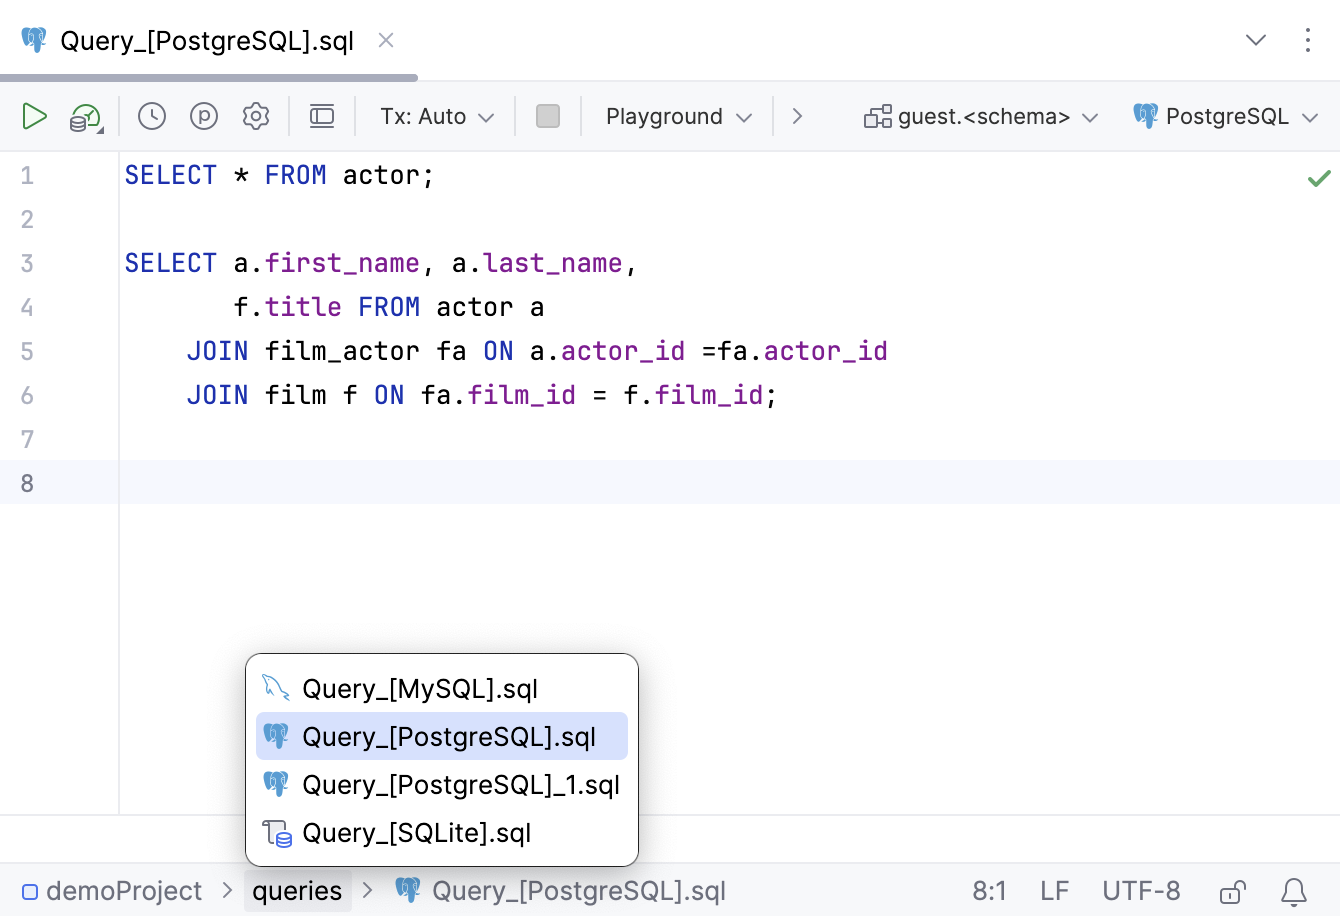Click the execute-to-database icon in the toolbar

click(84, 116)
